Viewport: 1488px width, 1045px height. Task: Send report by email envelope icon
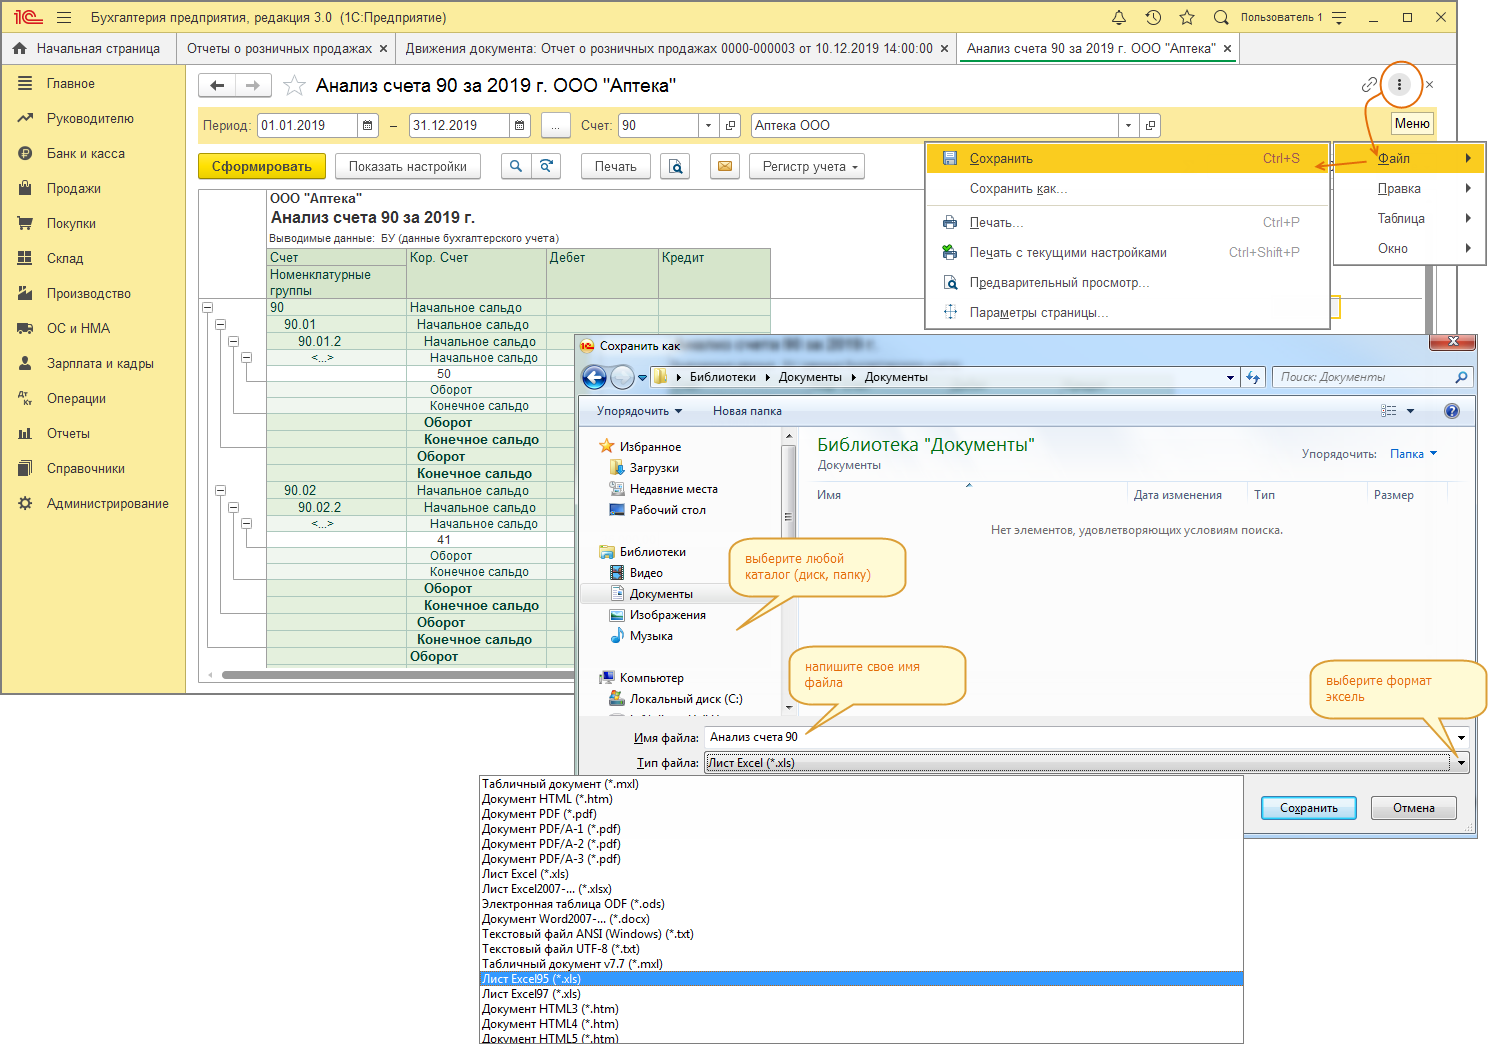tap(724, 166)
